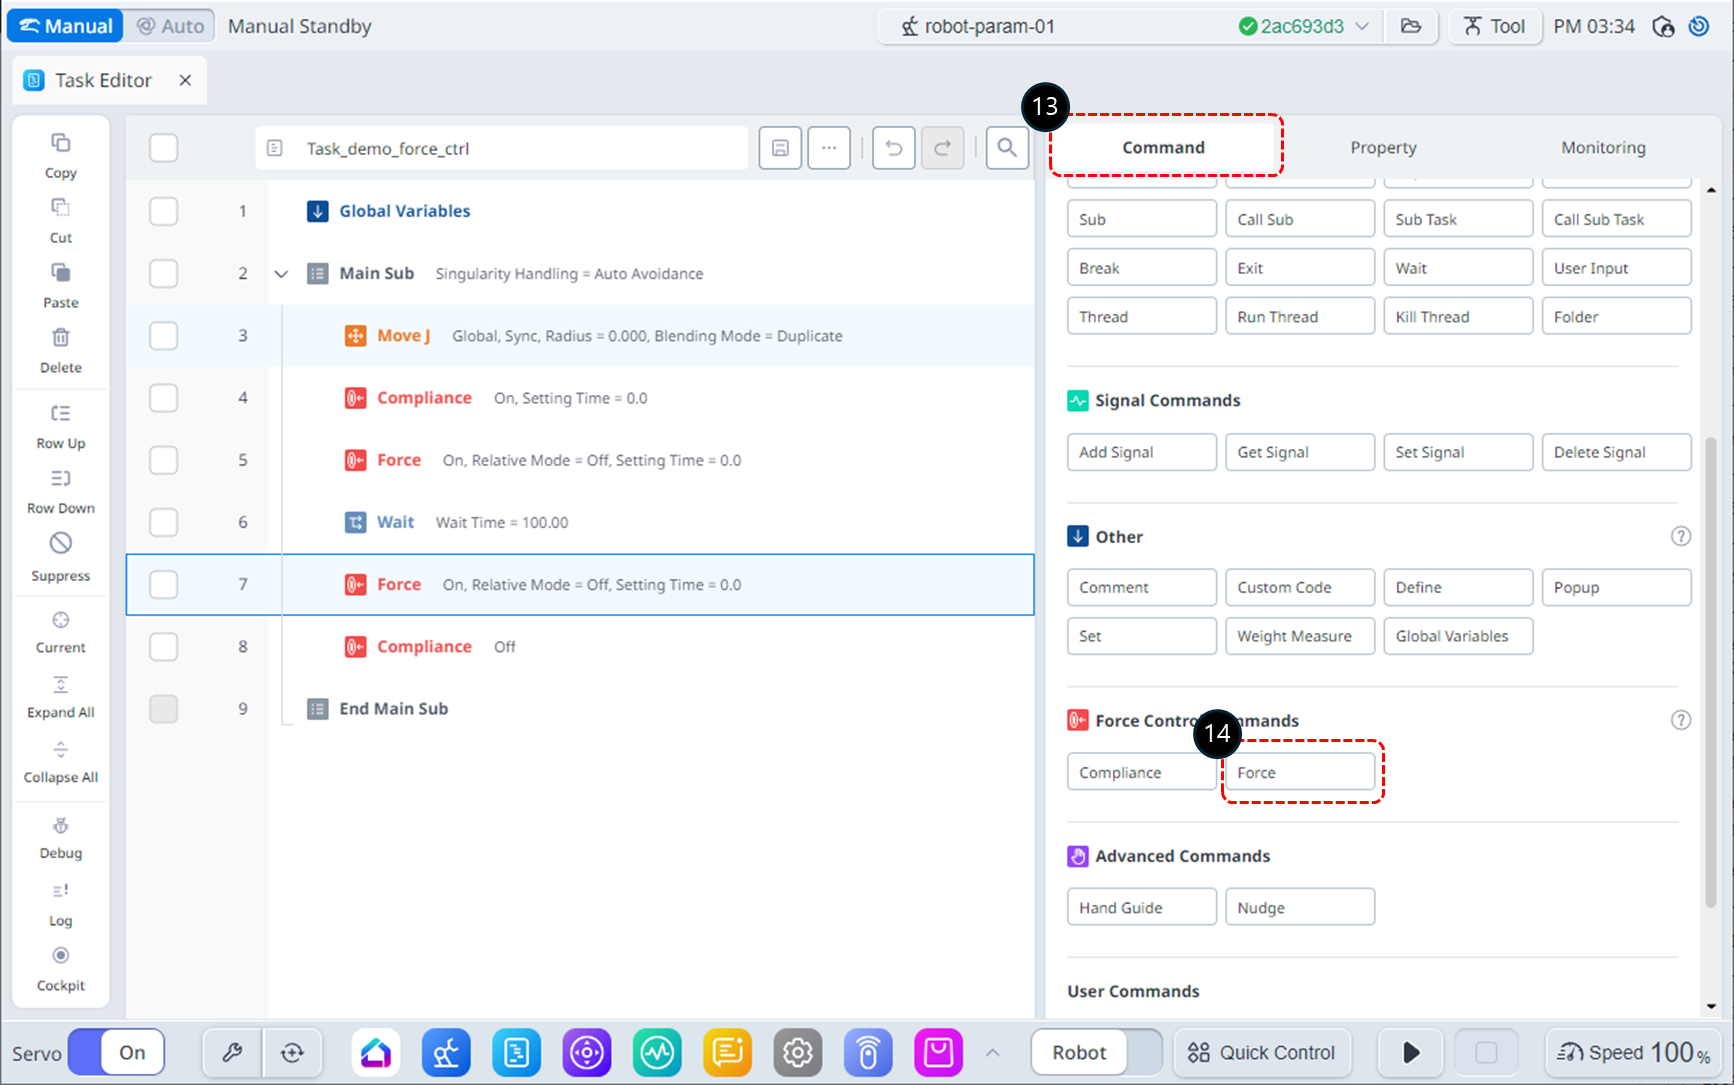Toggle the Servo On switch
The width and height of the screenshot is (1734, 1085).
coord(117,1052)
